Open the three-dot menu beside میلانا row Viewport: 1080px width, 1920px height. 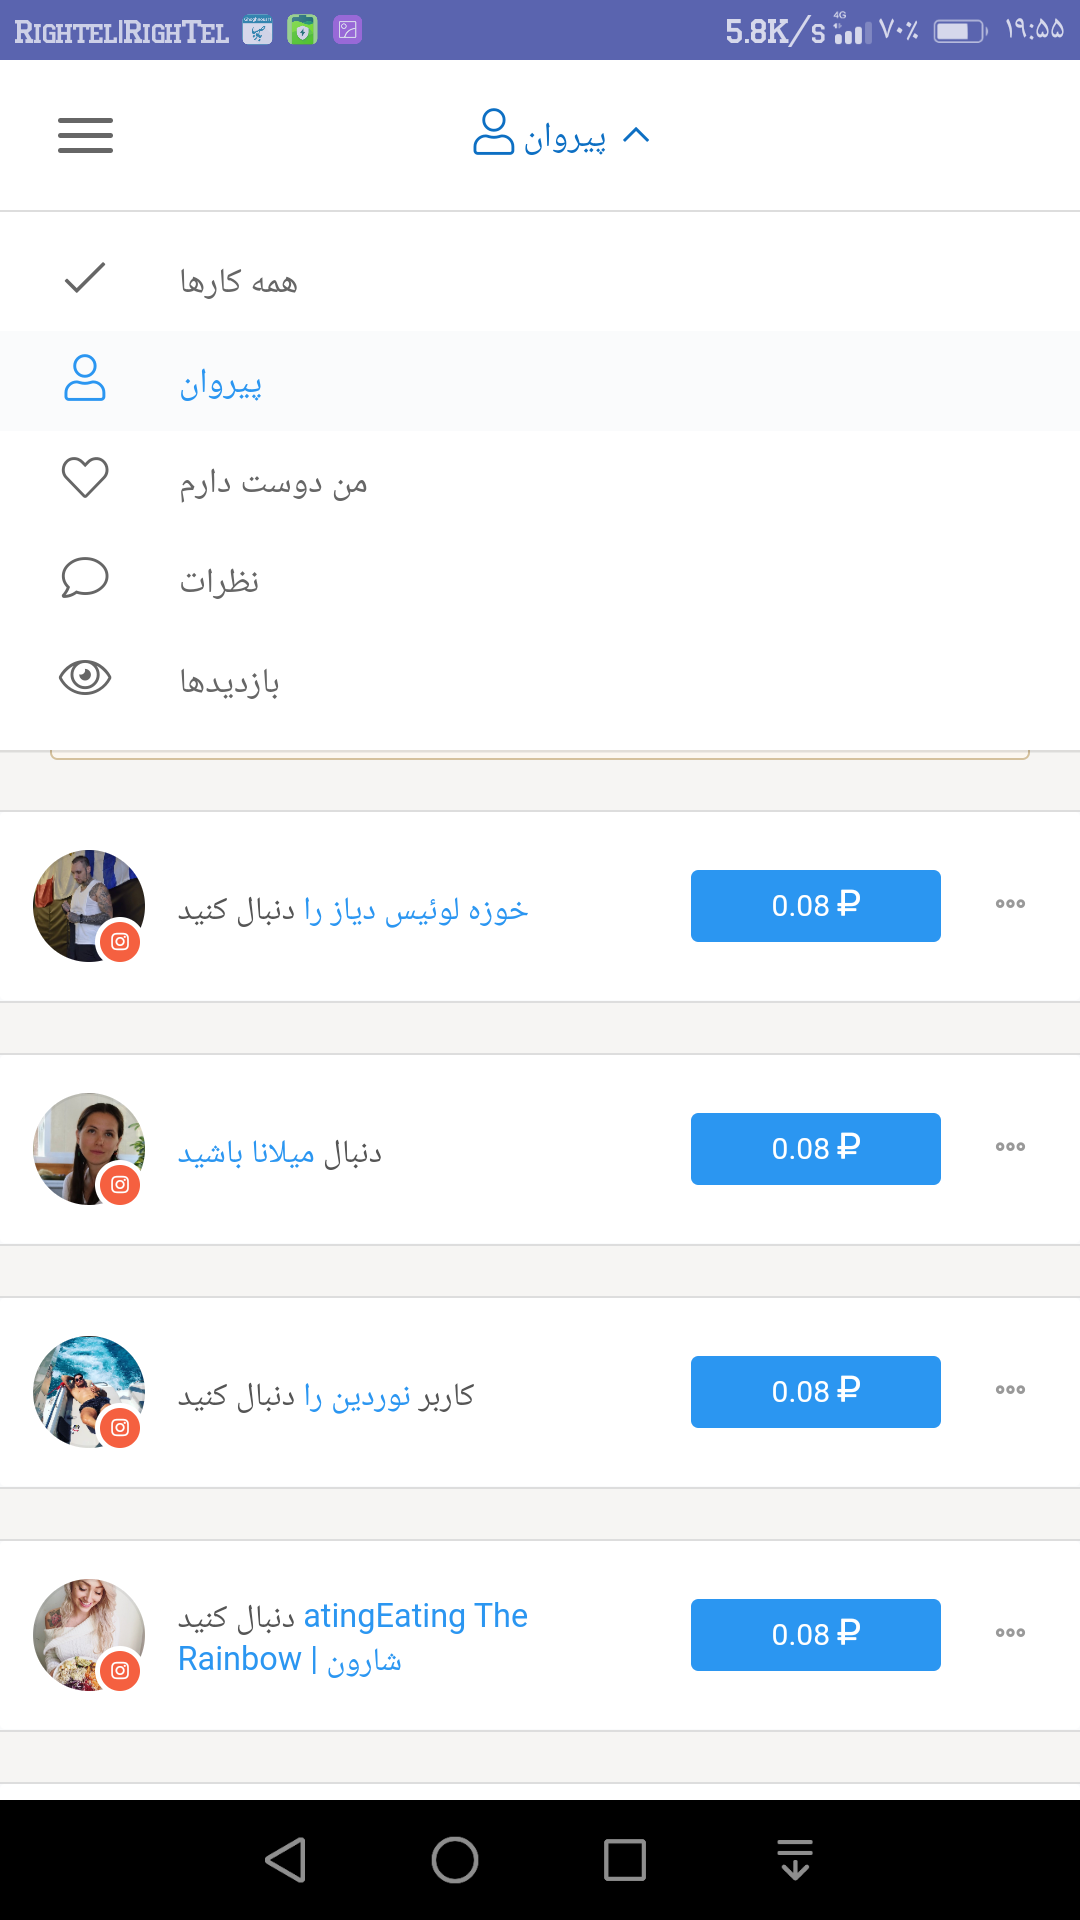[1010, 1147]
